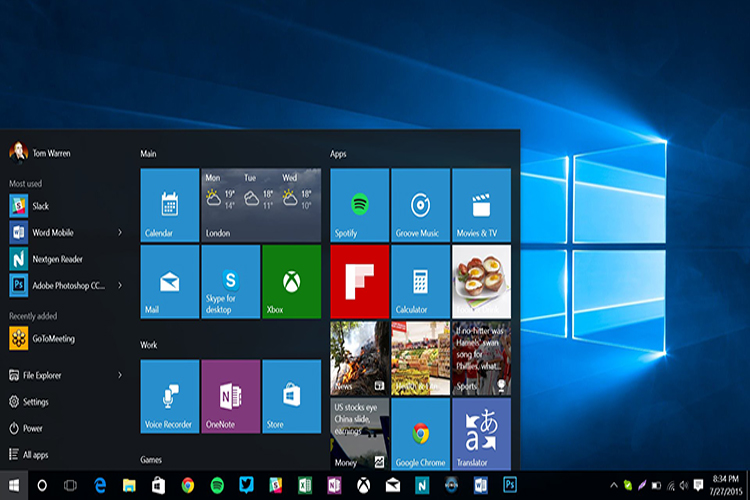750x500 pixels.
Task: Open the Google Chrome tile
Action: pyautogui.click(x=420, y=434)
